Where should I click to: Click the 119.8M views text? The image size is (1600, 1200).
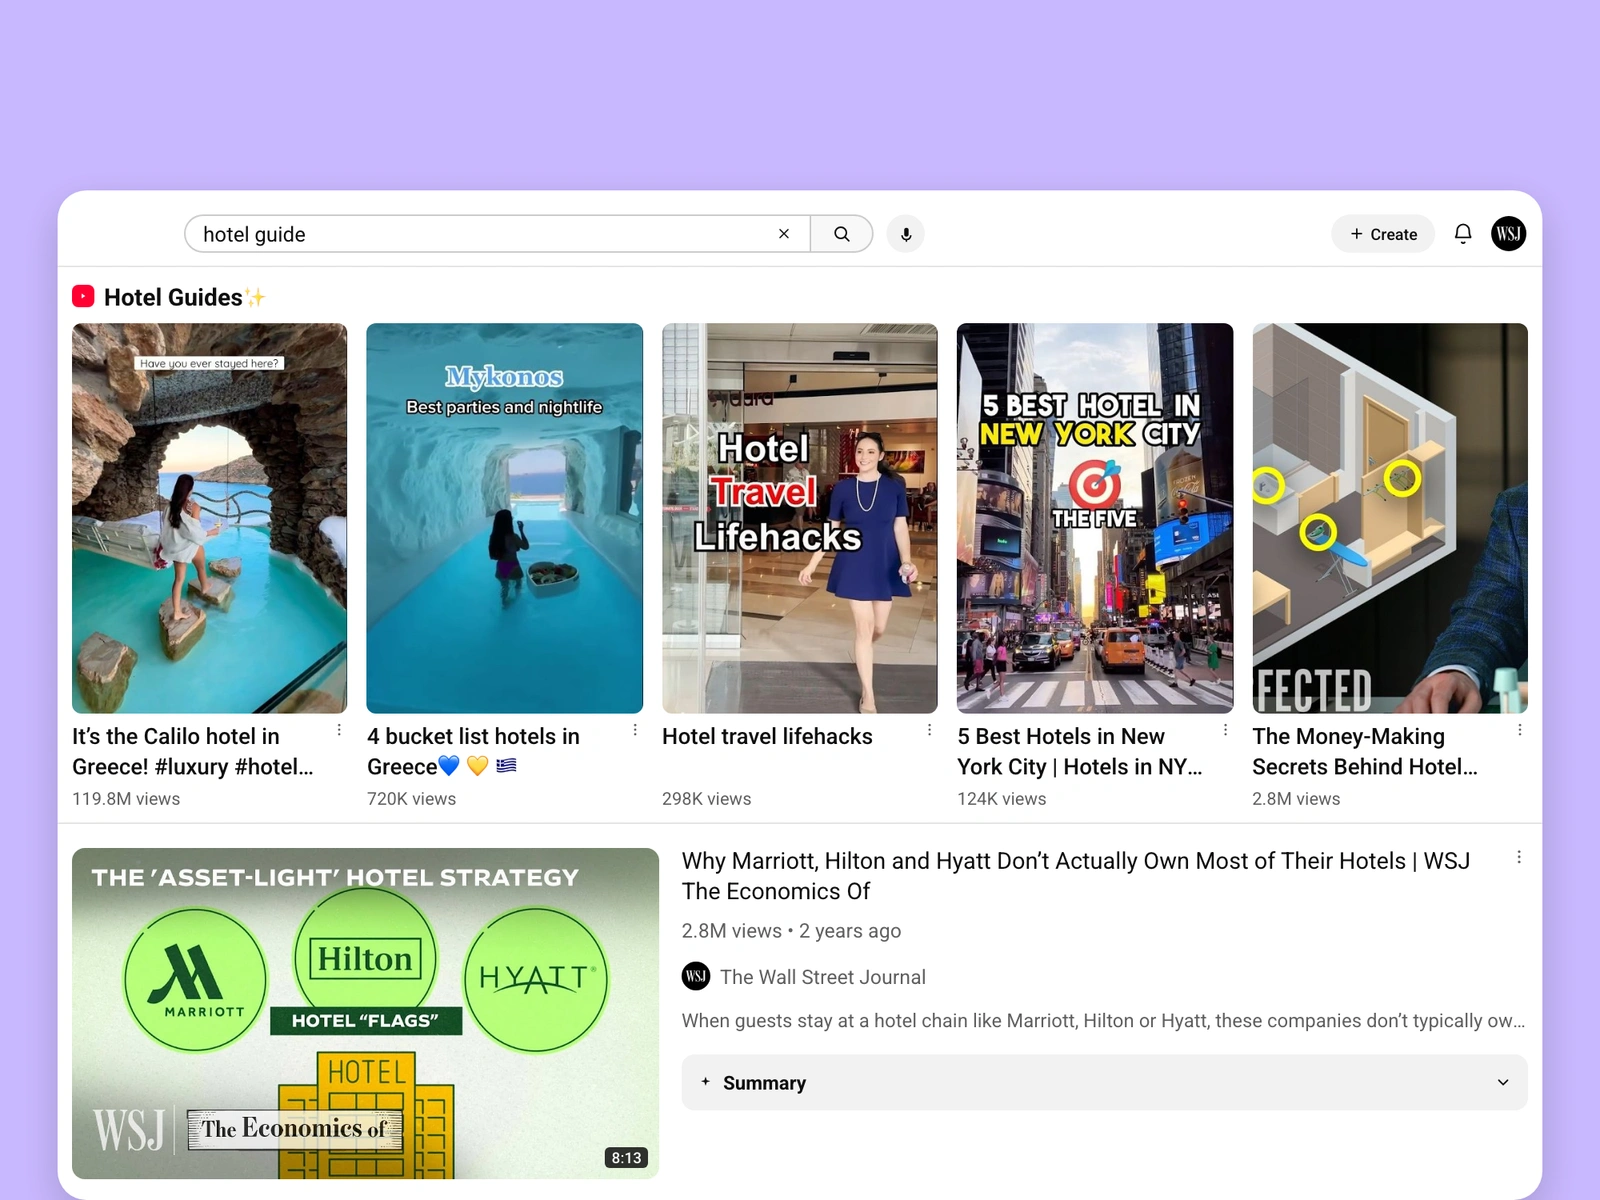(126, 799)
